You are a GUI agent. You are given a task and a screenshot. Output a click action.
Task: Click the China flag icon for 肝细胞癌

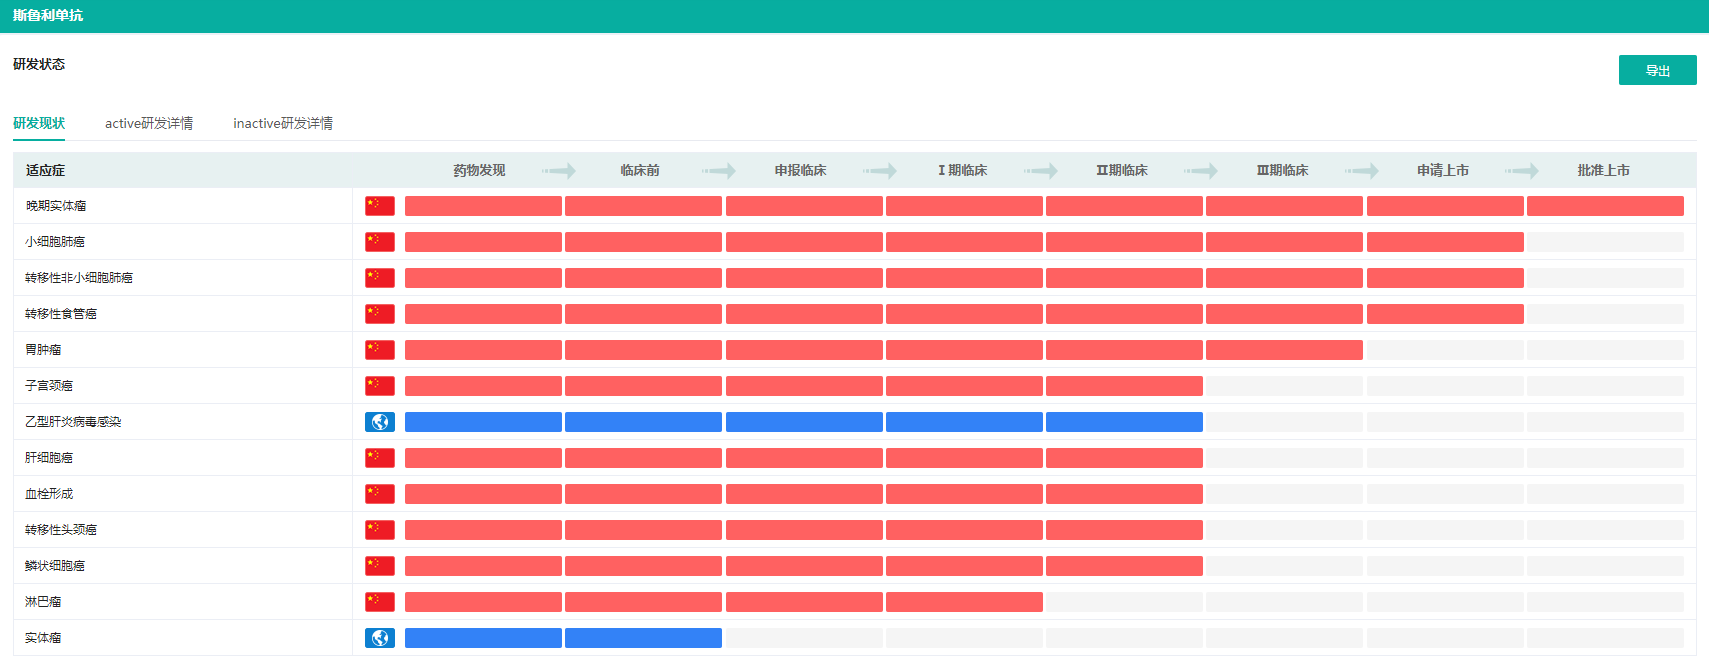pyautogui.click(x=379, y=458)
